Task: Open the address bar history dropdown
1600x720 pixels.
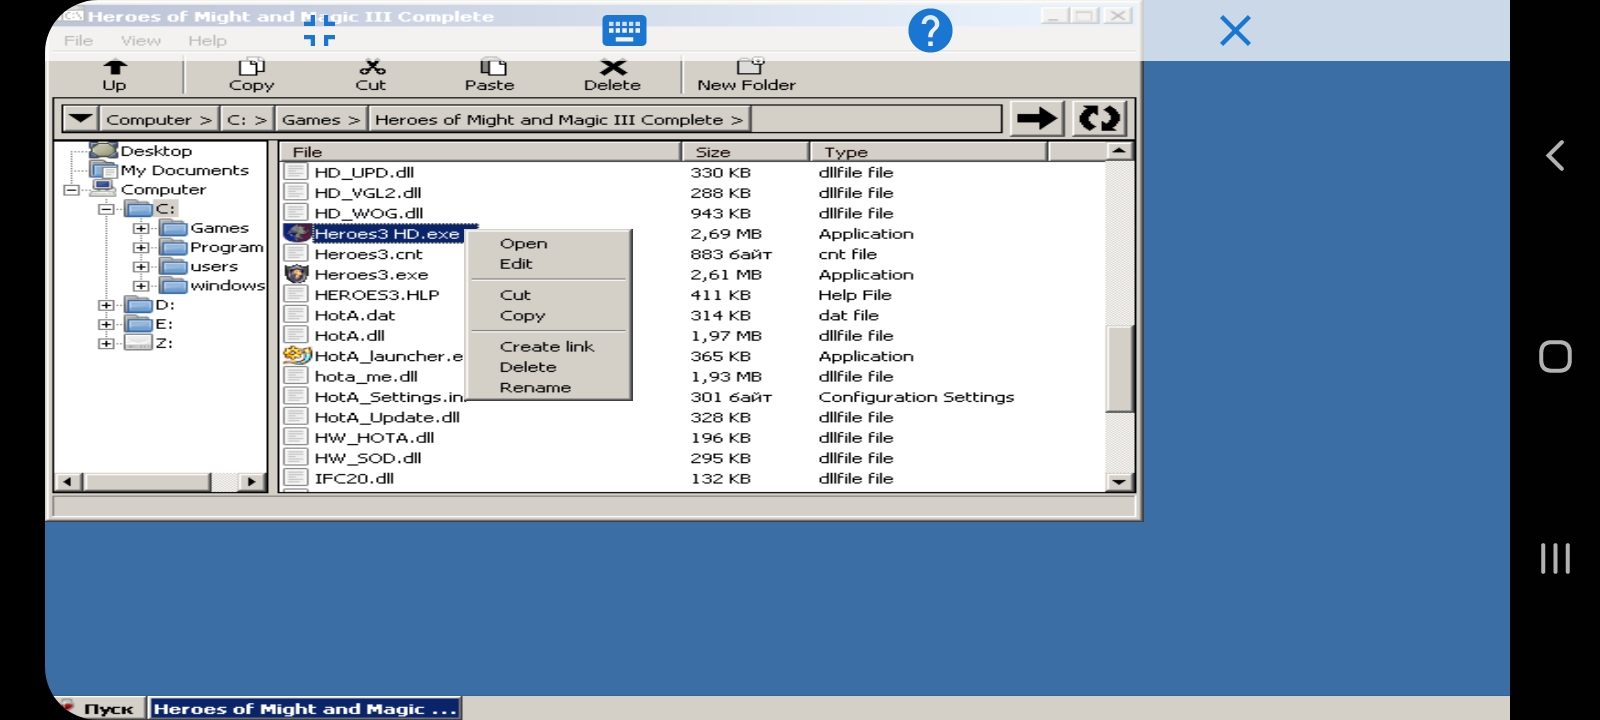Action: pyautogui.click(x=80, y=119)
